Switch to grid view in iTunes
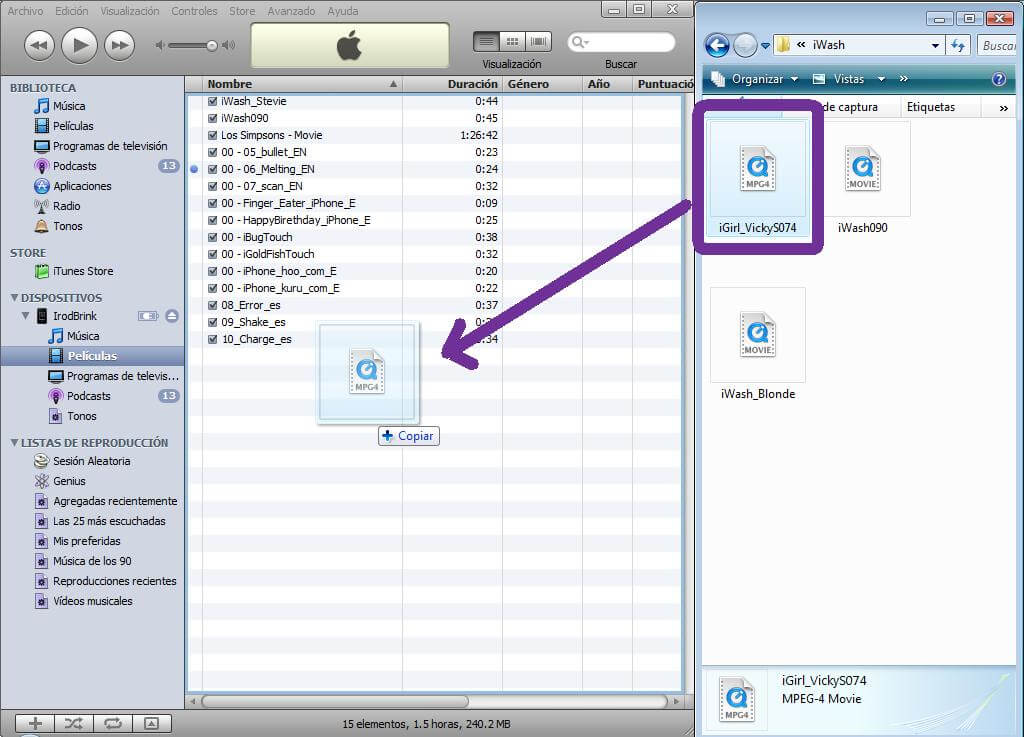The width and height of the screenshot is (1024, 737). (513, 42)
